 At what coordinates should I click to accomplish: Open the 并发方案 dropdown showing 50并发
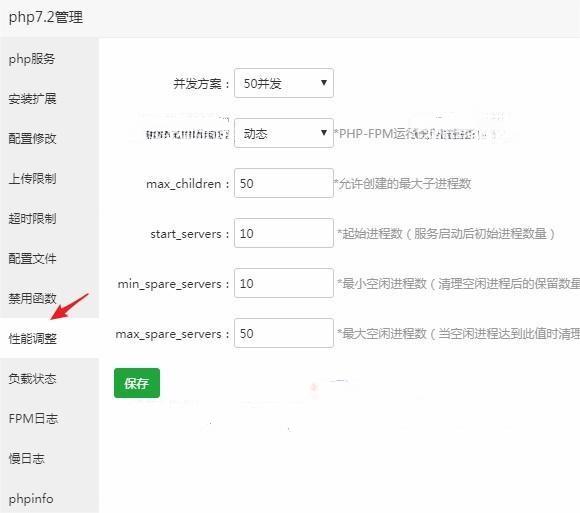(x=284, y=83)
